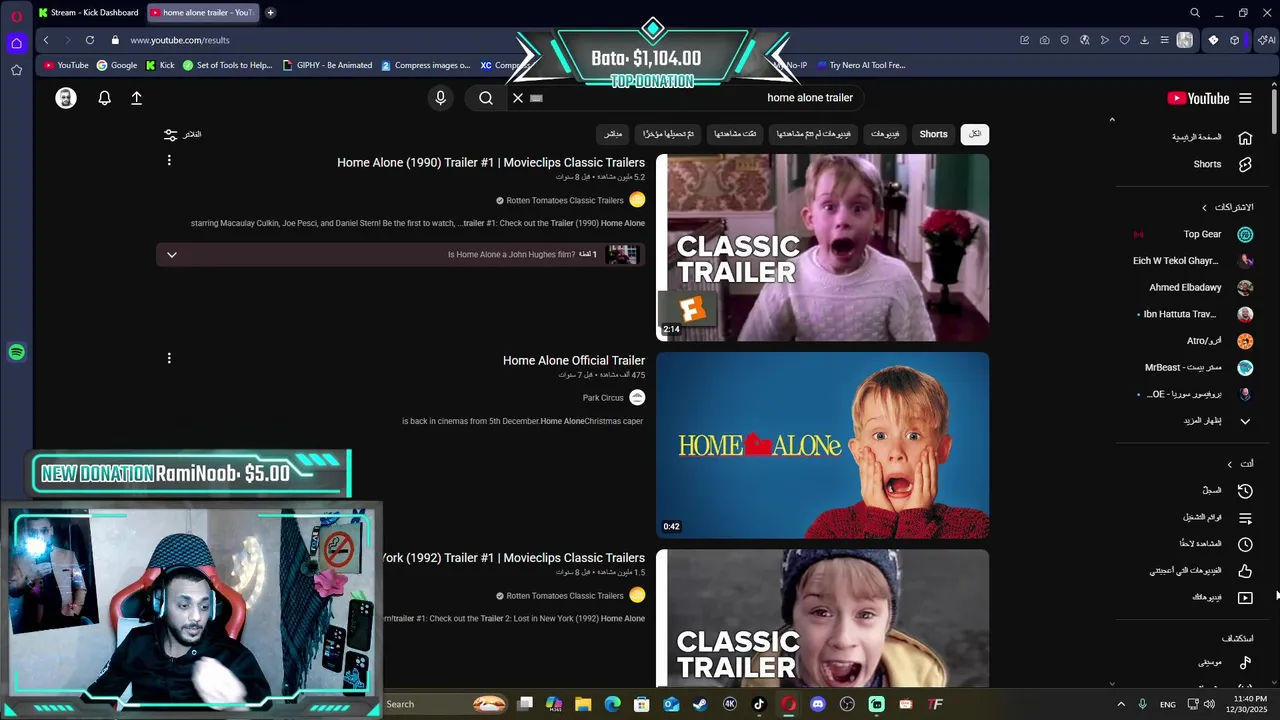Open the YouTube account avatar menu

coord(66,98)
